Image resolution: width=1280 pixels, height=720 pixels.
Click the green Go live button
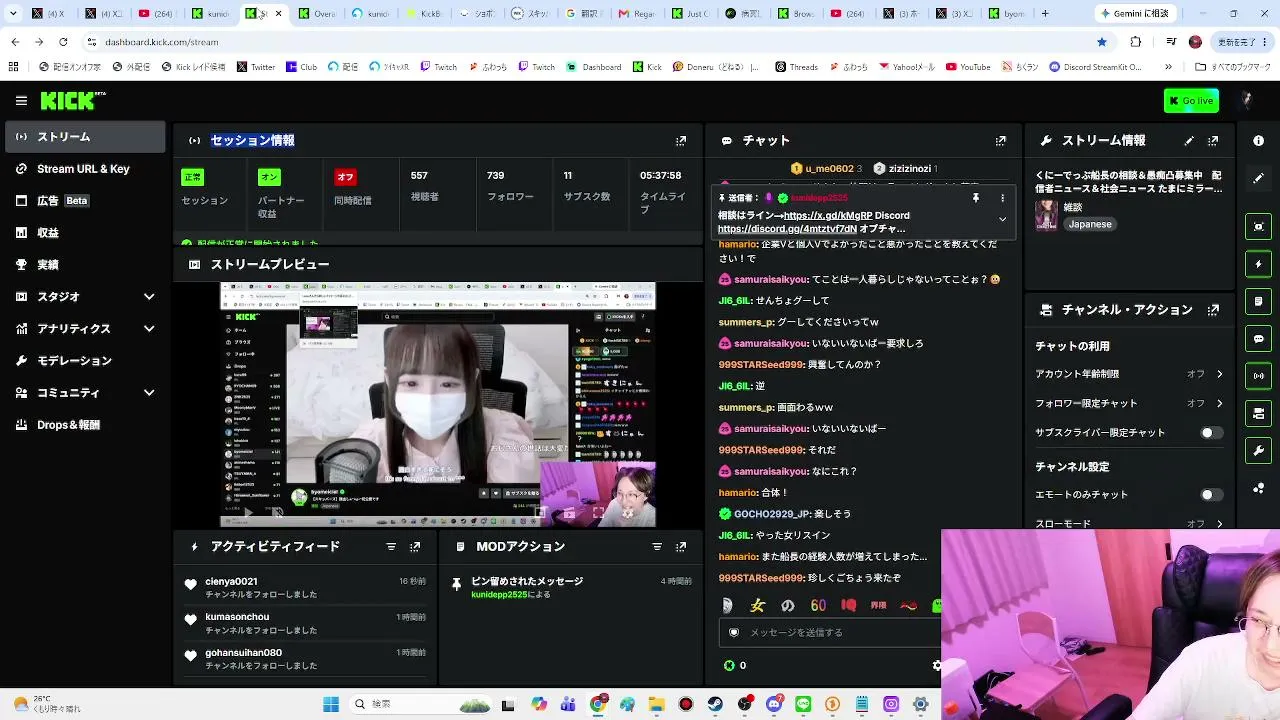pyautogui.click(x=1191, y=101)
